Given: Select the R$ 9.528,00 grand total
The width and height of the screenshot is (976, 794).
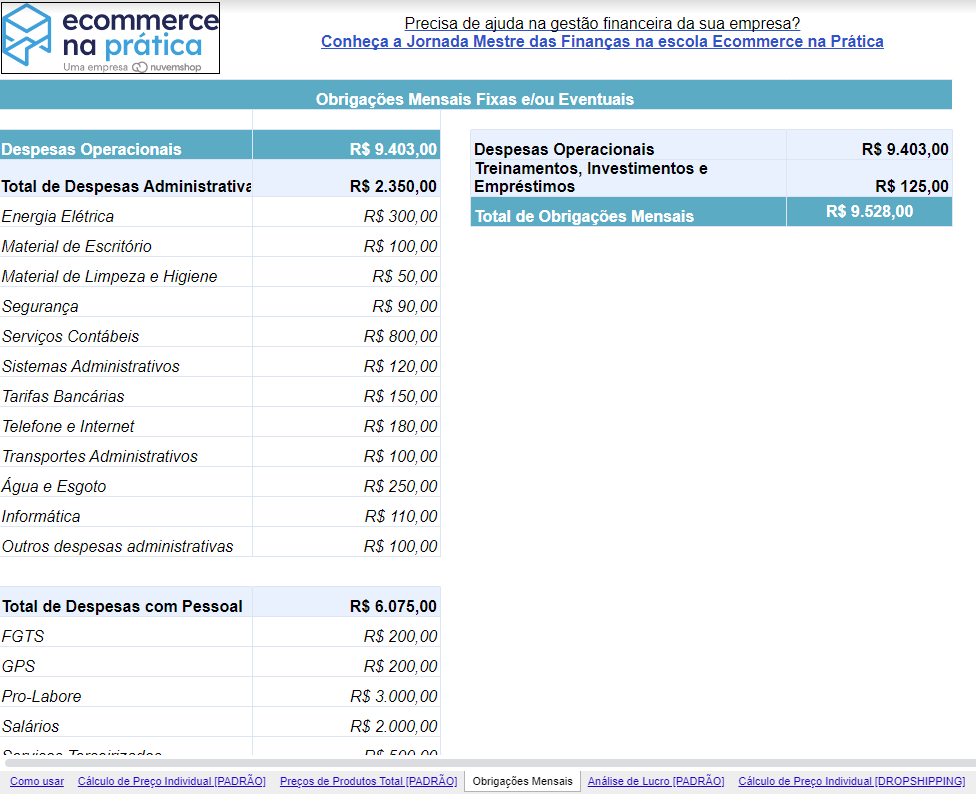Looking at the screenshot, I should (x=870, y=212).
